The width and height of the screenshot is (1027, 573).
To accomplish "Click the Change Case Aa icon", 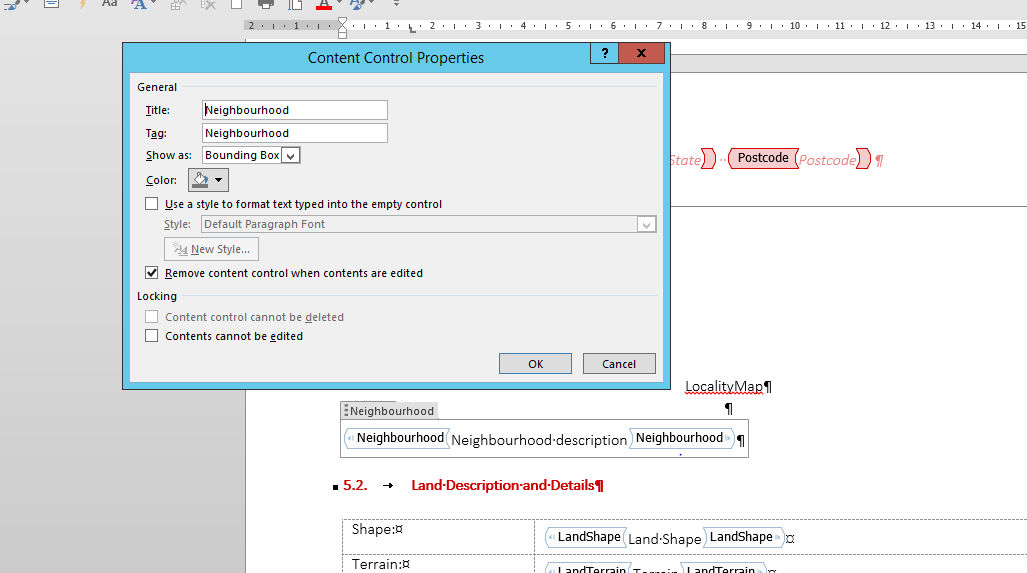I will 109,4.
